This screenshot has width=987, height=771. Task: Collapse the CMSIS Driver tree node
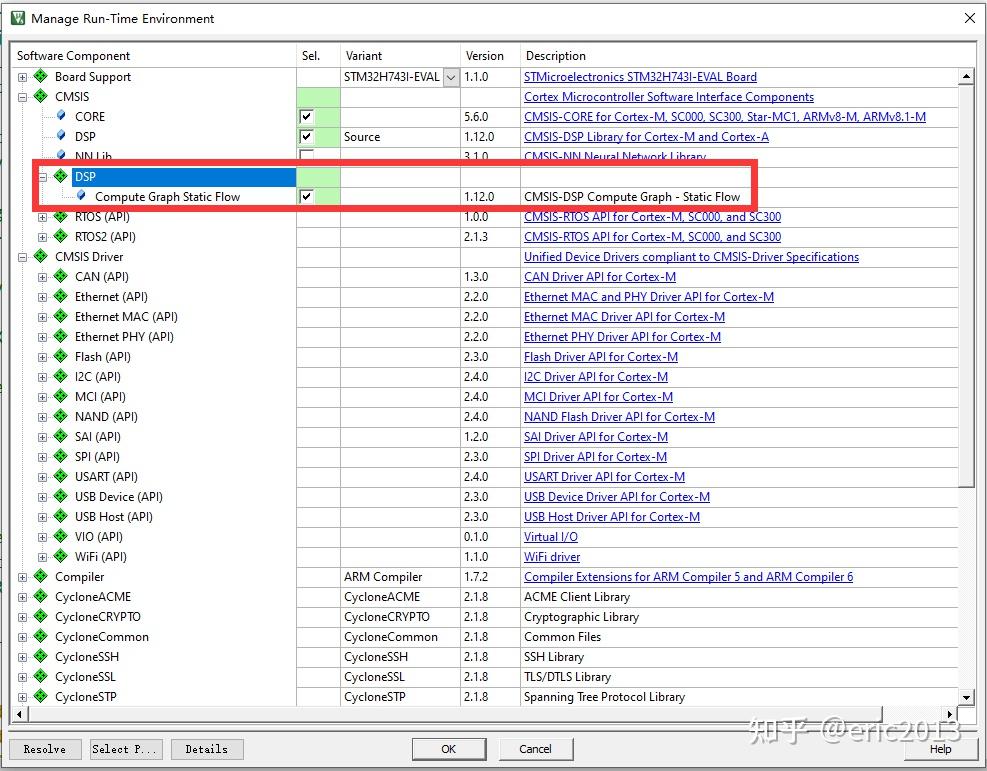(23, 257)
